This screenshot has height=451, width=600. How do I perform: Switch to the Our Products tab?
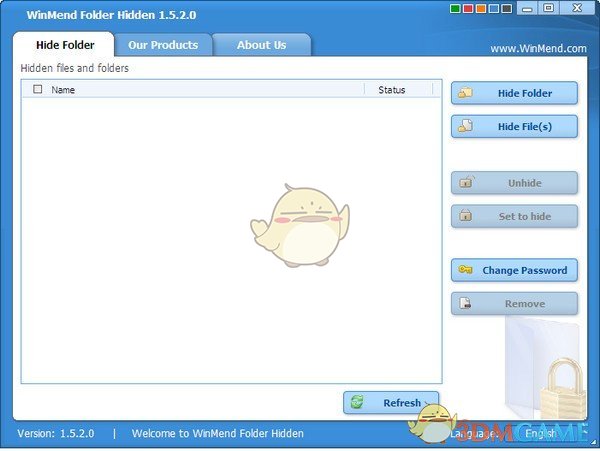click(x=163, y=45)
